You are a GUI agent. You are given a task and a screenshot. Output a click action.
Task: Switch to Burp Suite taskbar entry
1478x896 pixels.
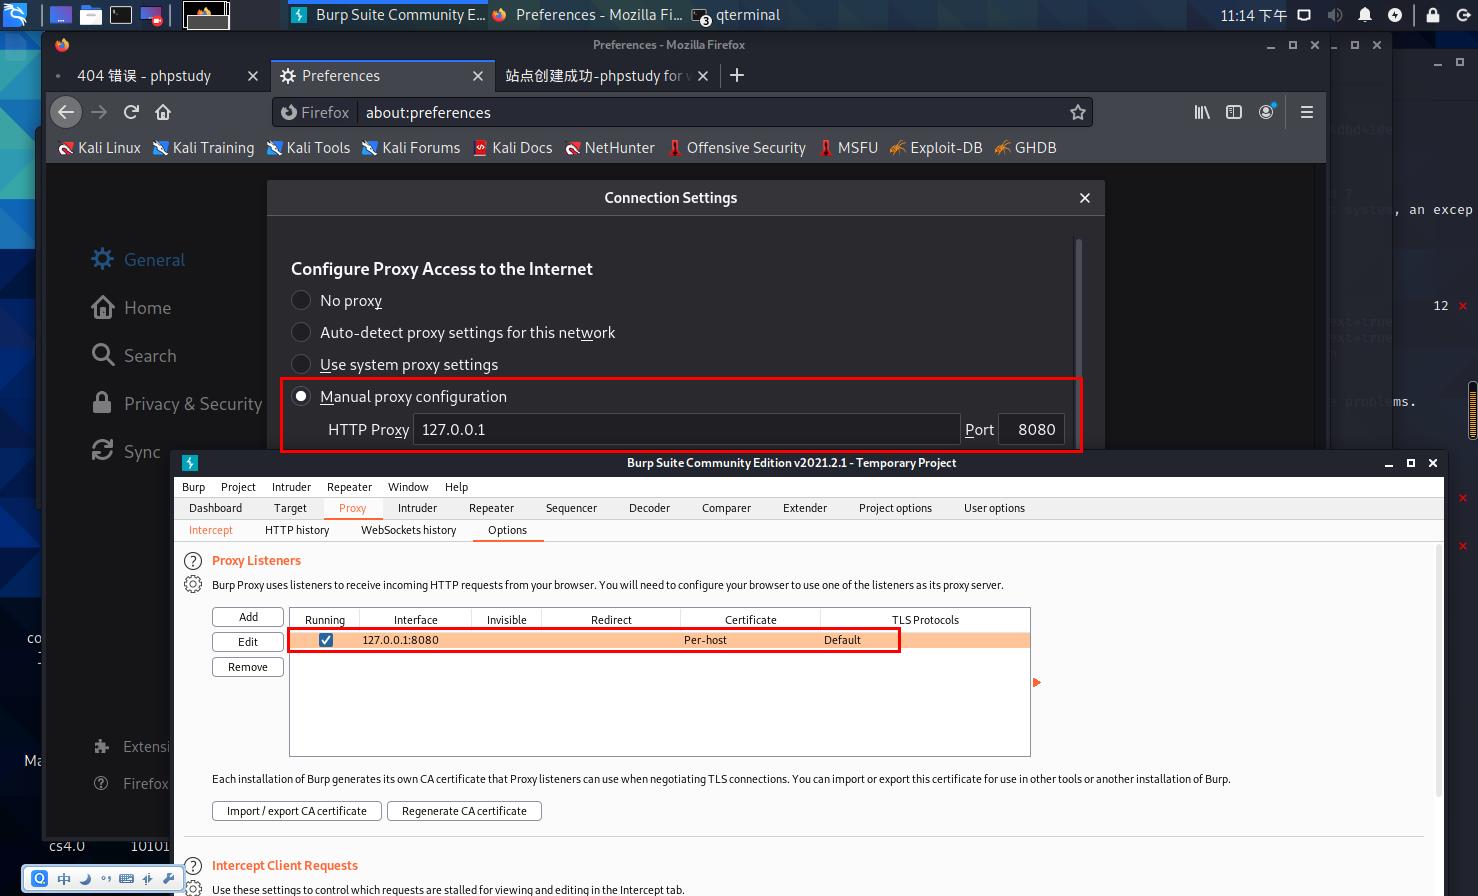pos(388,15)
